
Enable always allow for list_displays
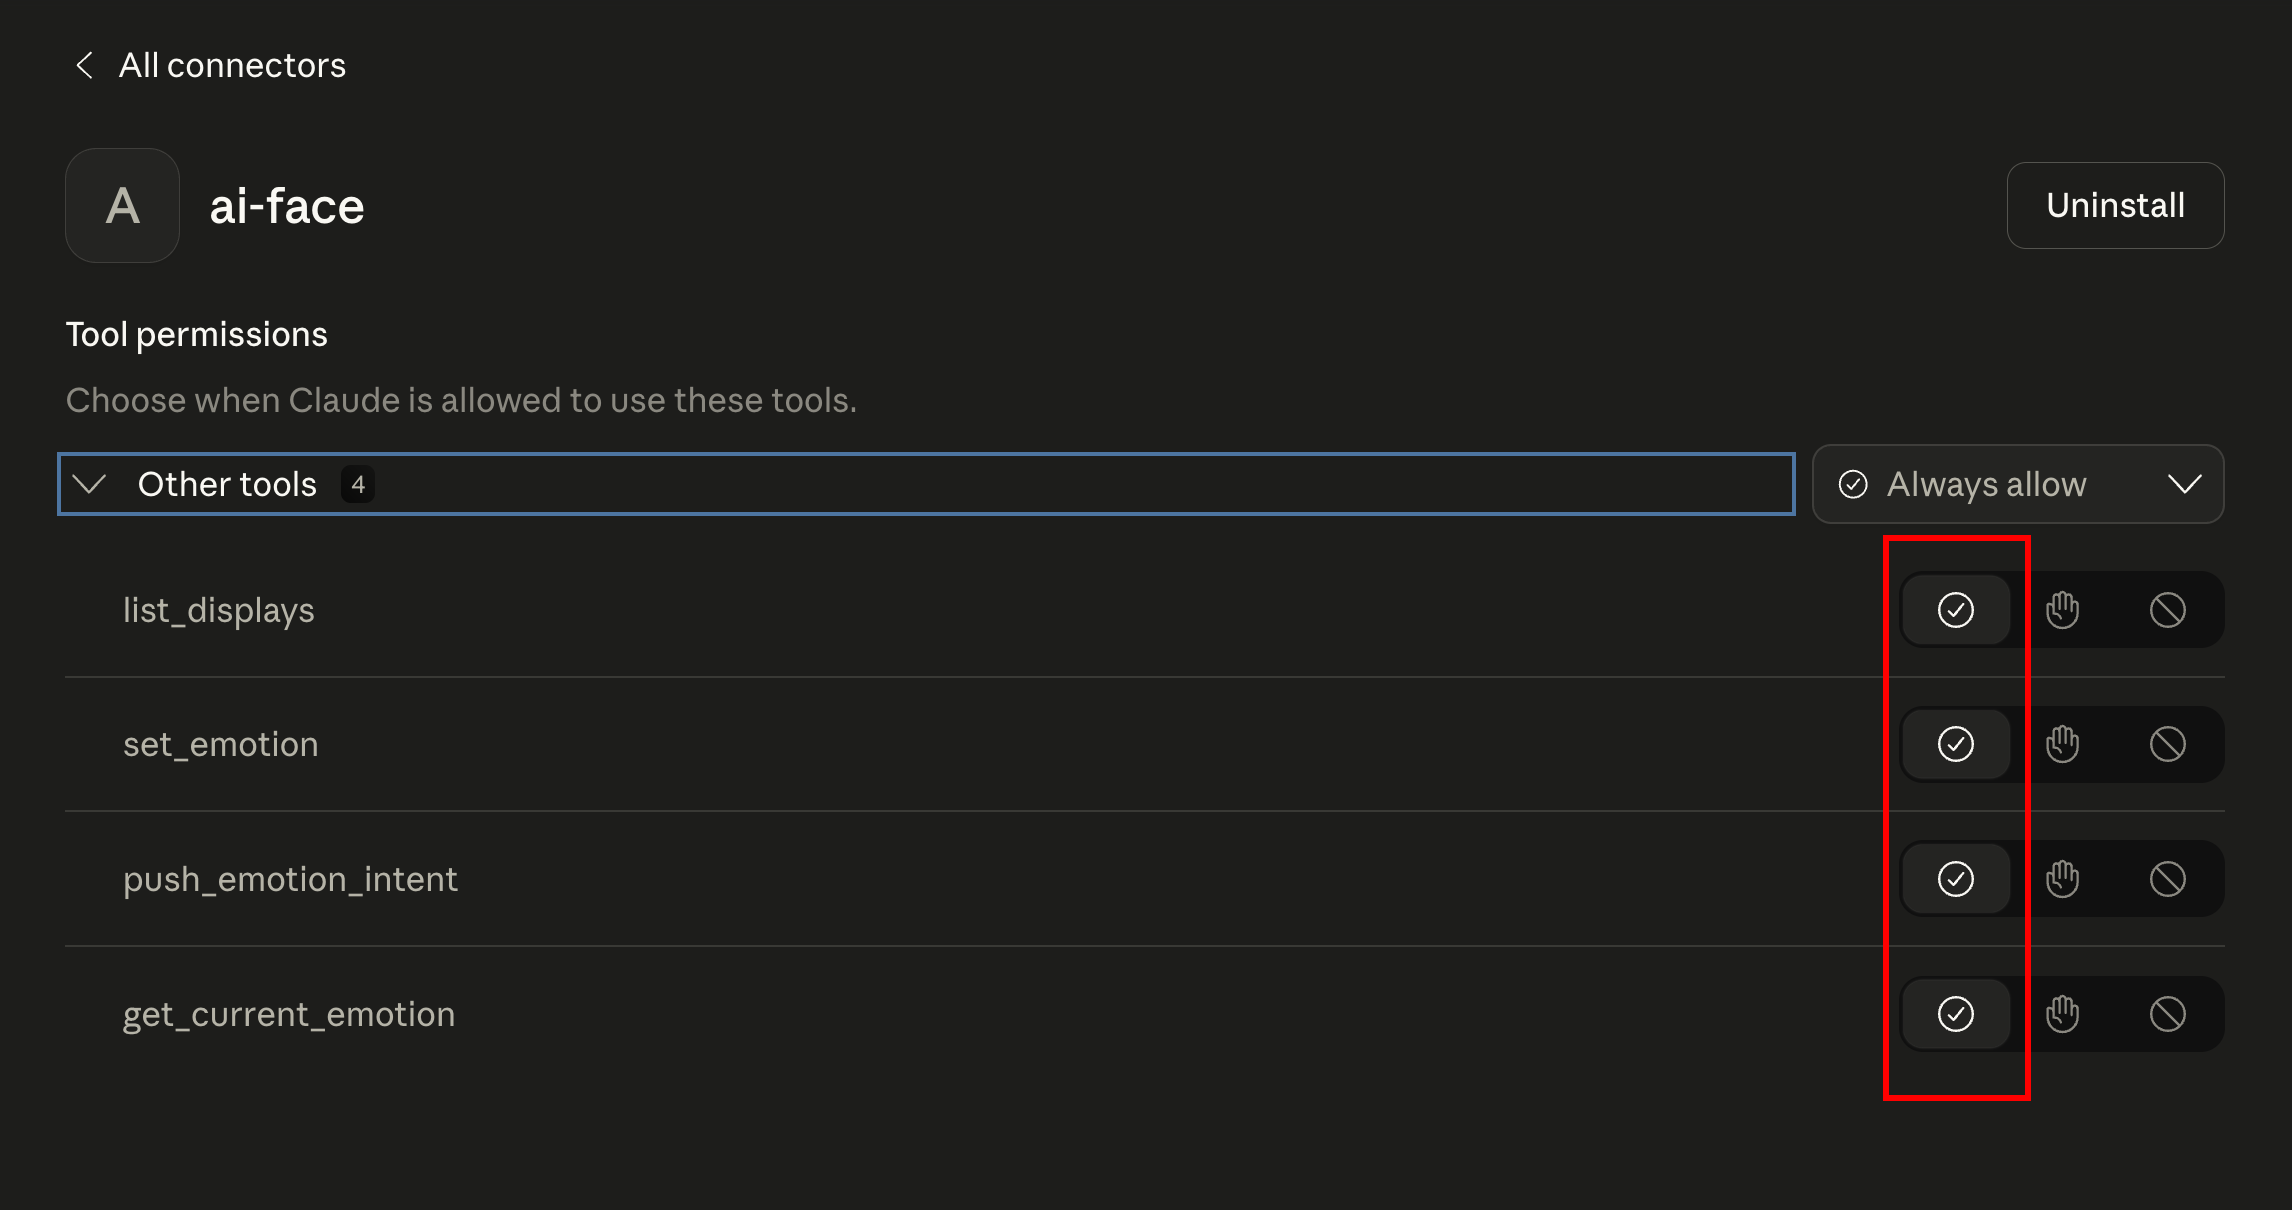pos(1955,610)
